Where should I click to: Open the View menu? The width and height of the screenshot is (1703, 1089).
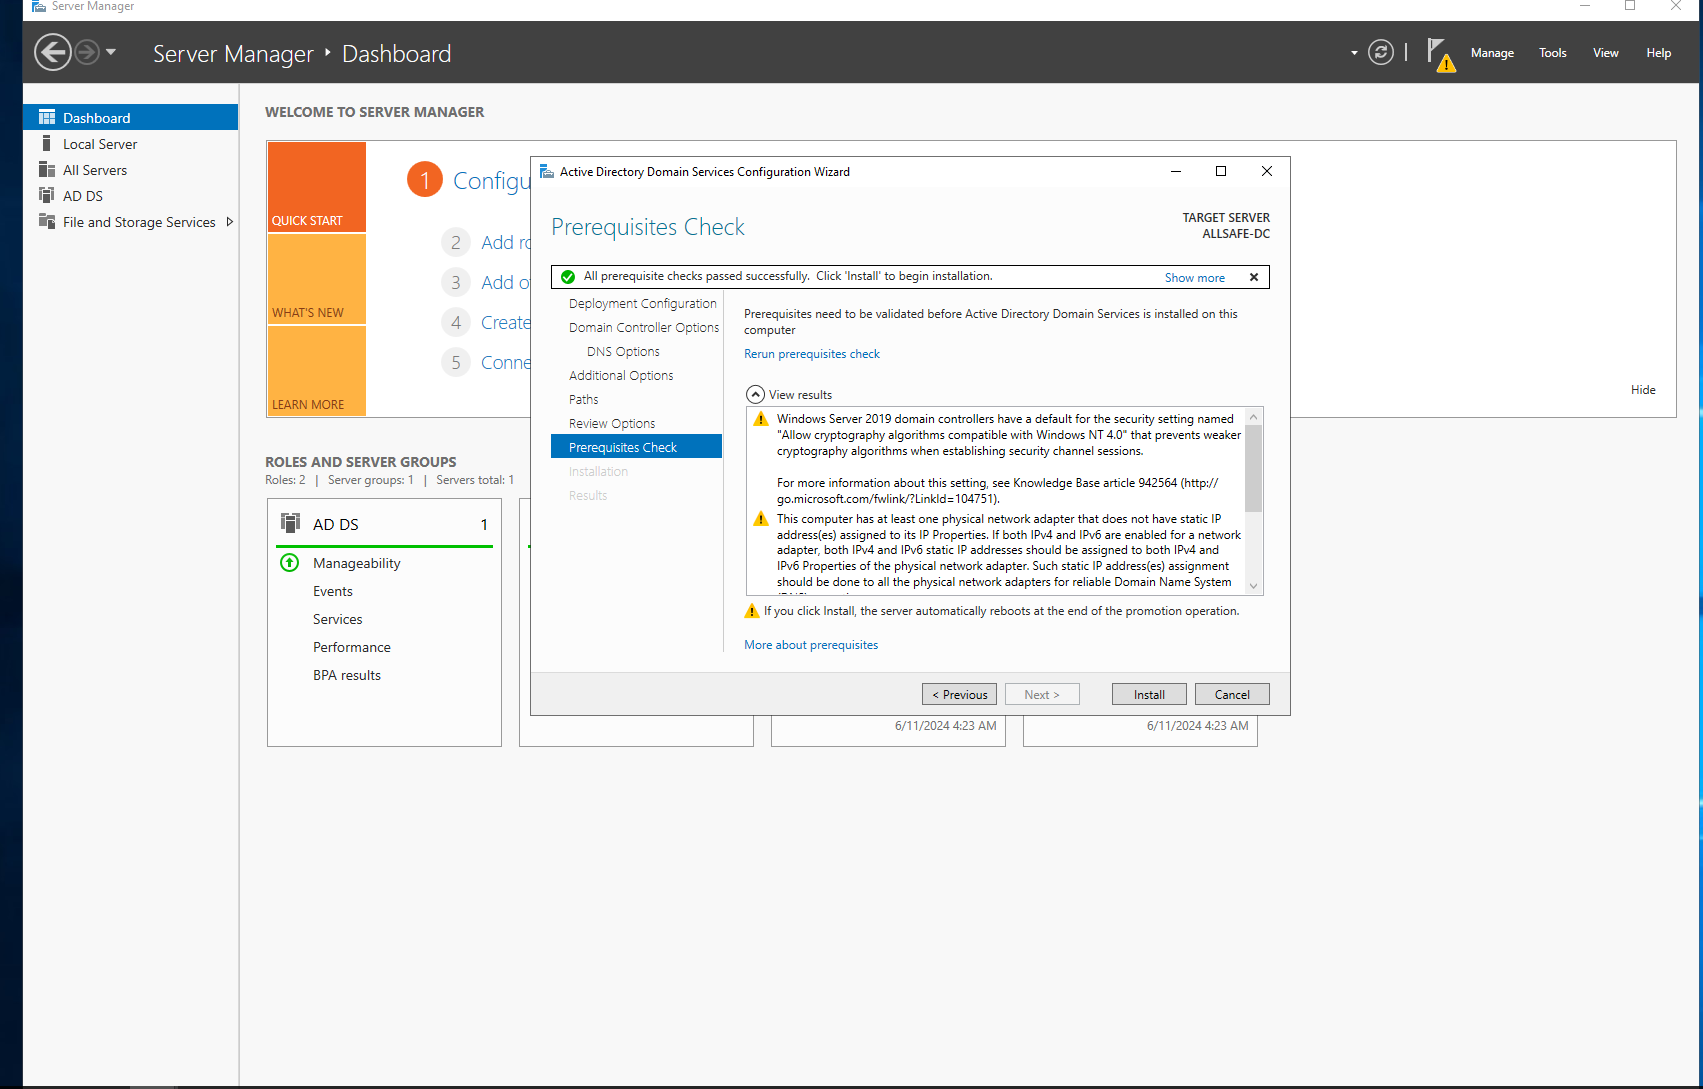[x=1606, y=53]
